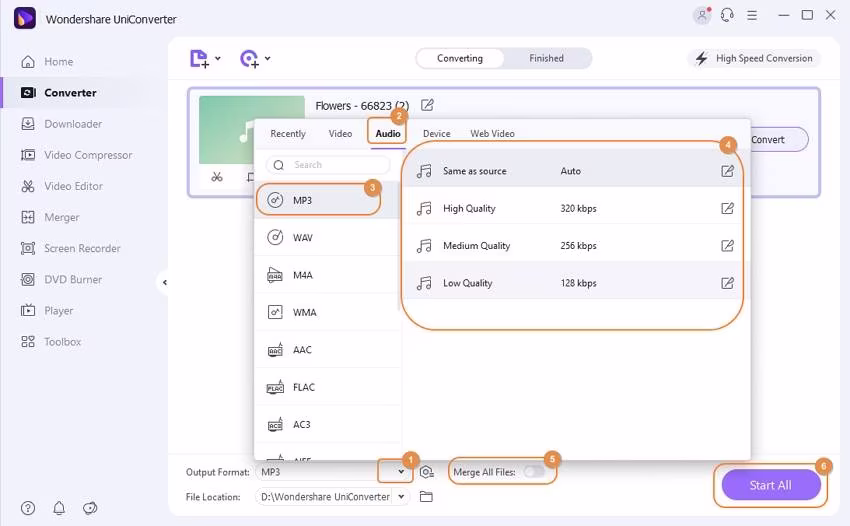This screenshot has width=850, height=526.
Task: Select the Device tab in format popup
Action: (x=436, y=133)
